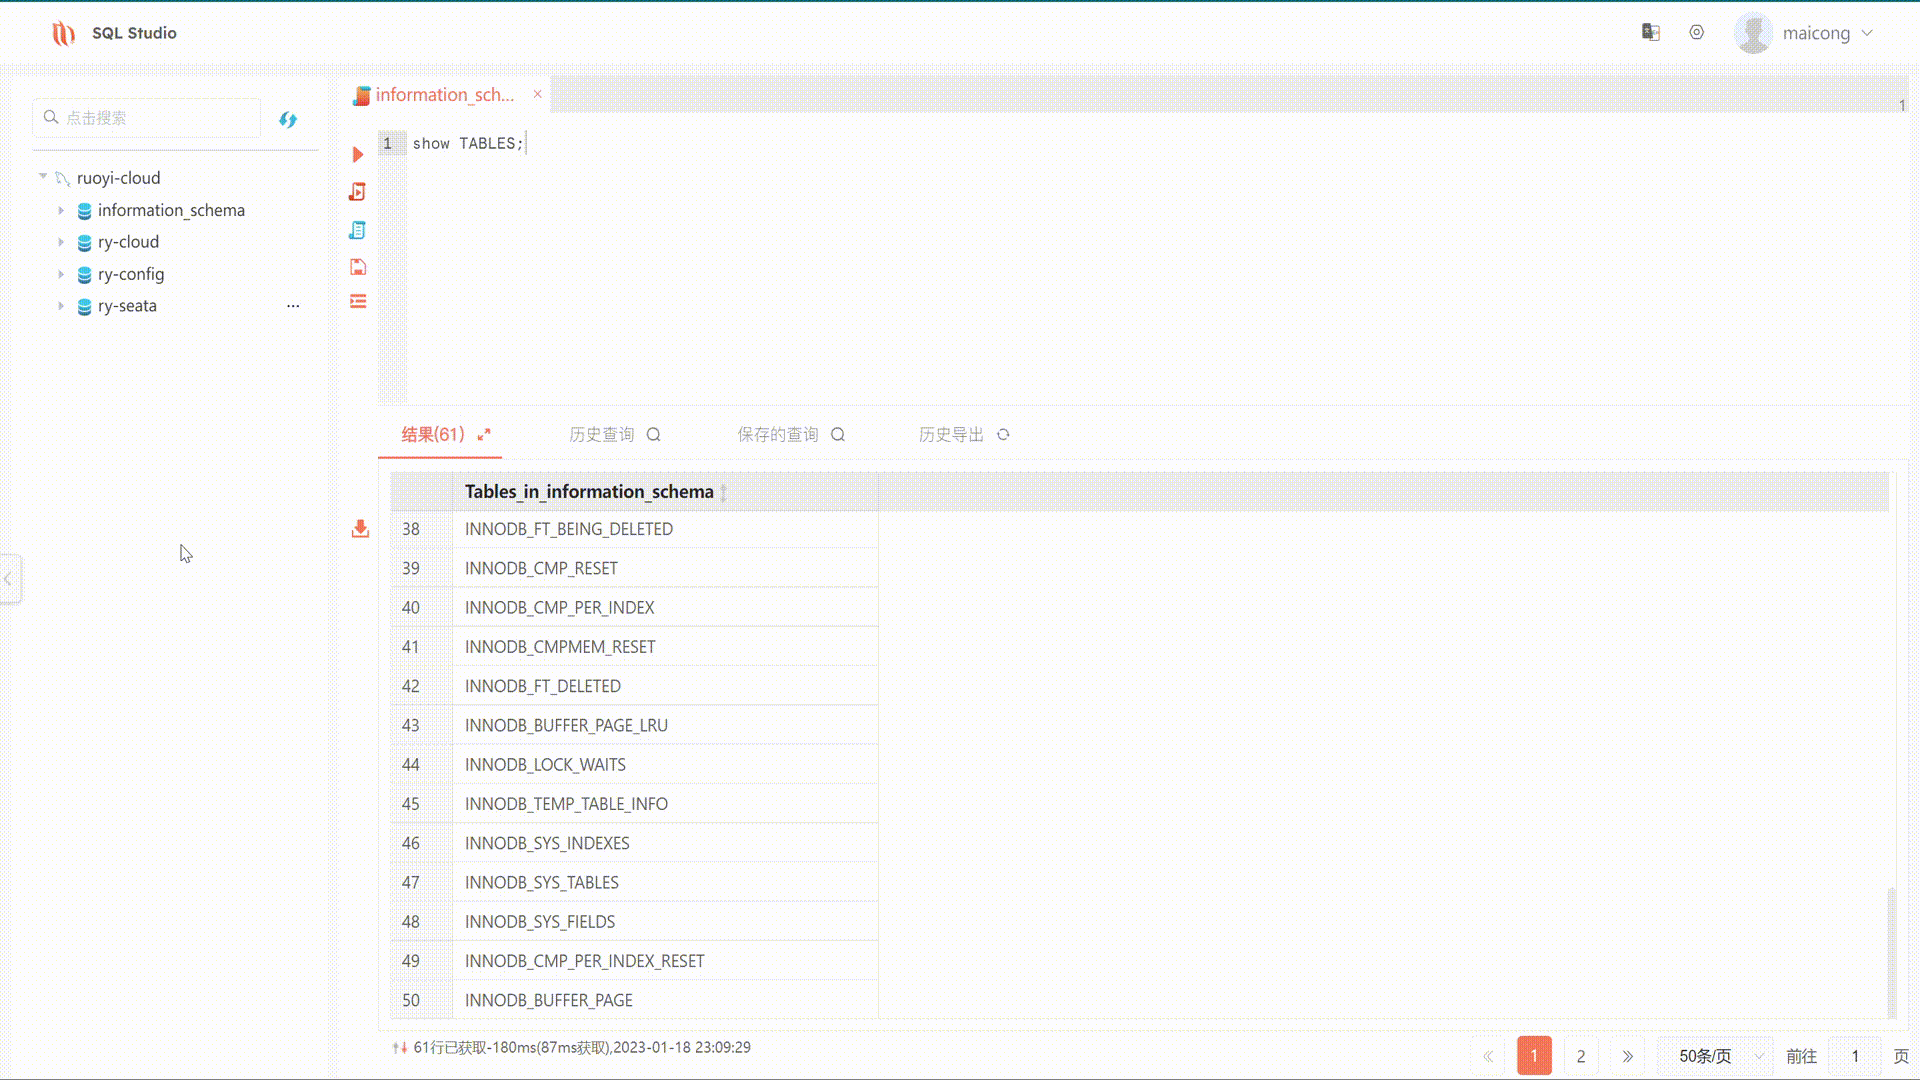Screen dimensions: 1920x1080
Task: Save the current query via disk icon
Action: (x=357, y=267)
